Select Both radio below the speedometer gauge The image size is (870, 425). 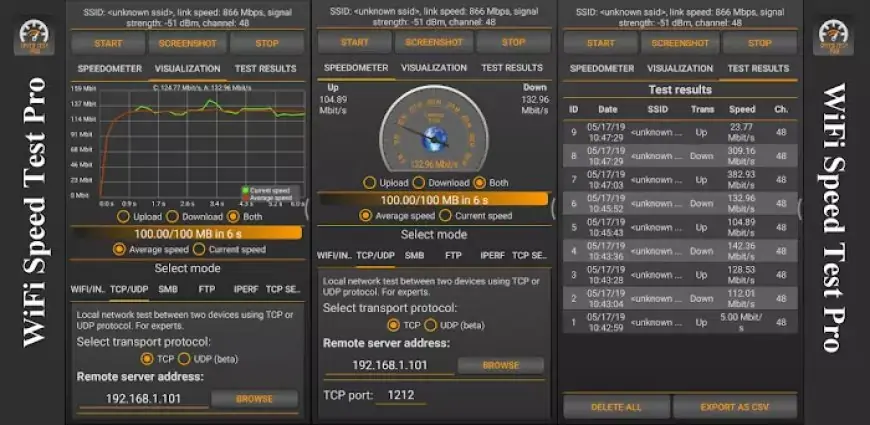coord(489,183)
